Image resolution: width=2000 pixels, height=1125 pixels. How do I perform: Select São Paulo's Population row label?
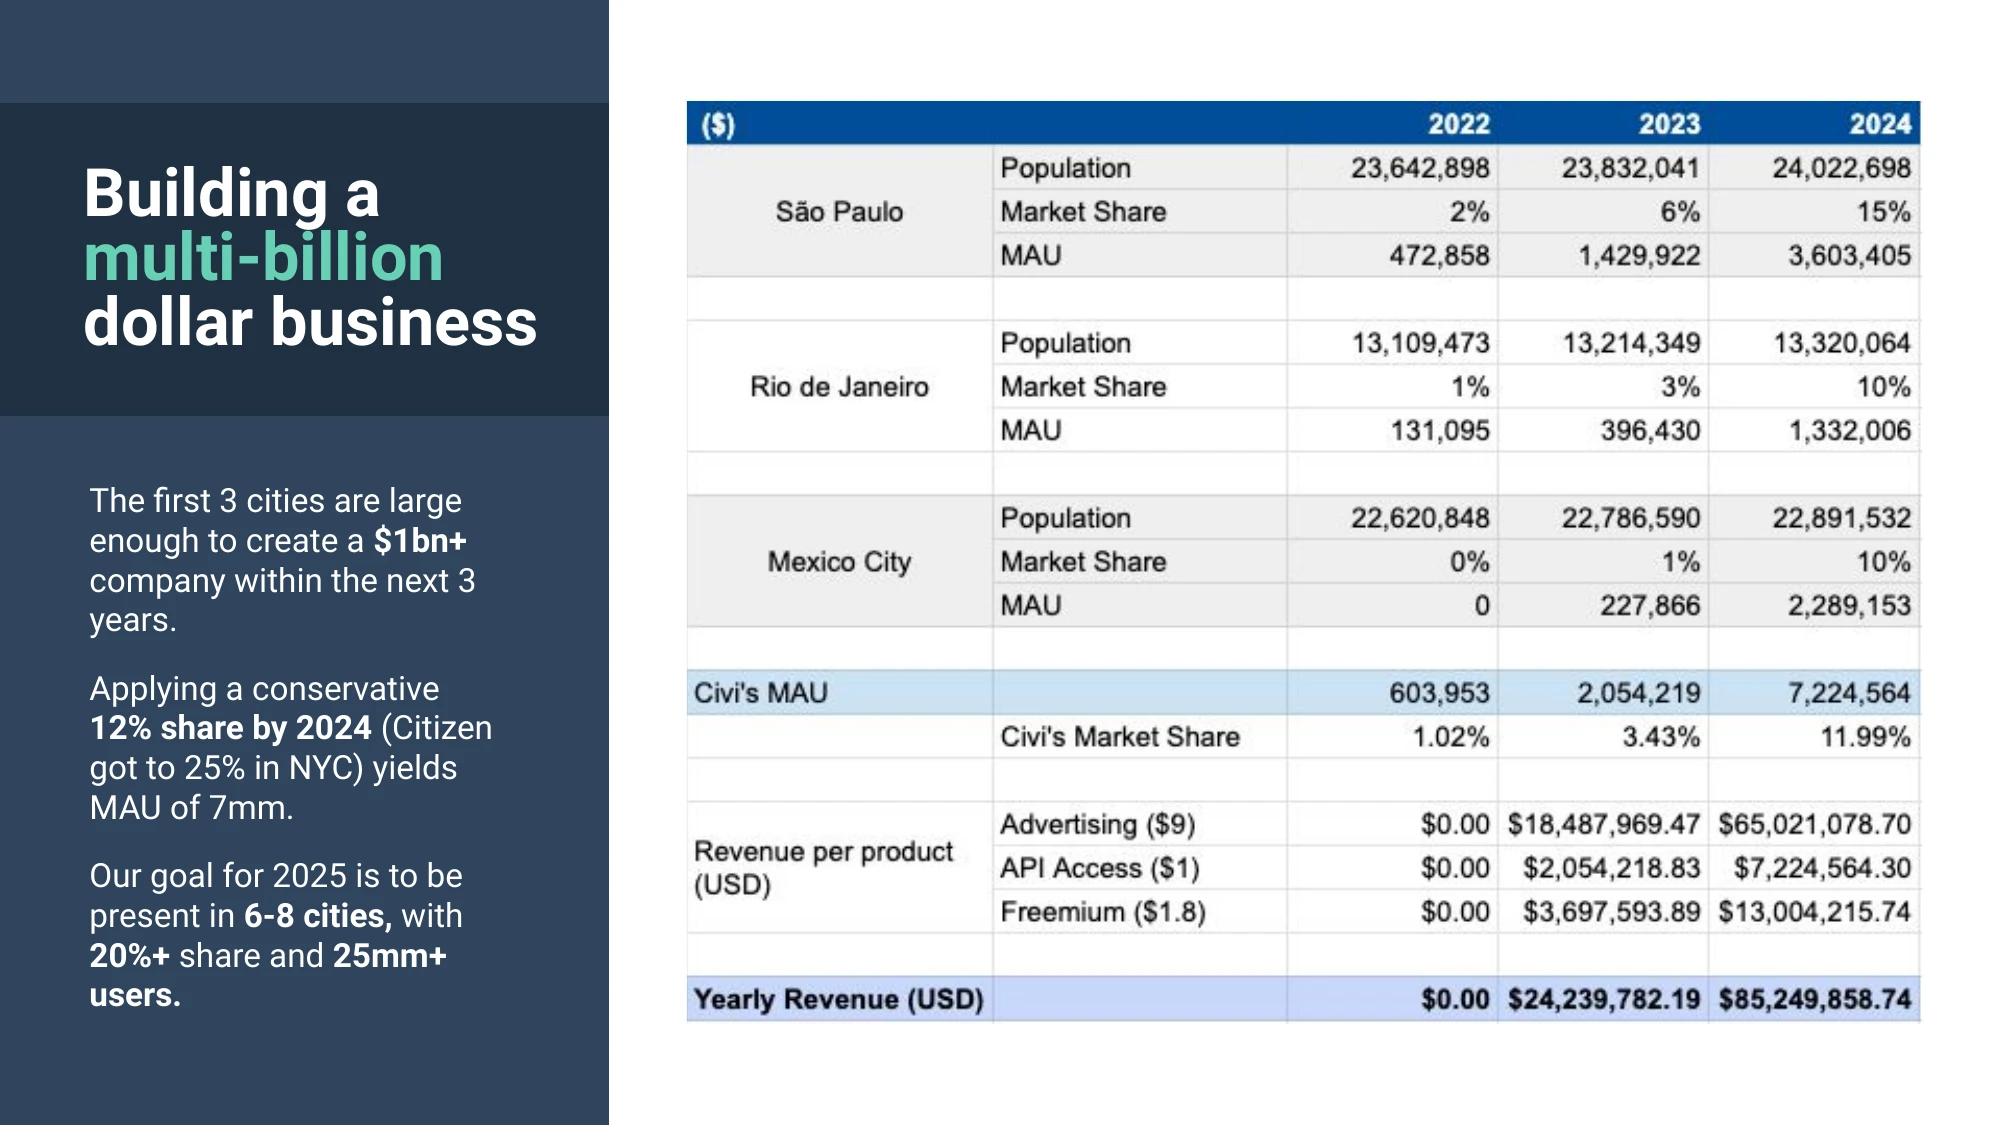coord(1065,168)
